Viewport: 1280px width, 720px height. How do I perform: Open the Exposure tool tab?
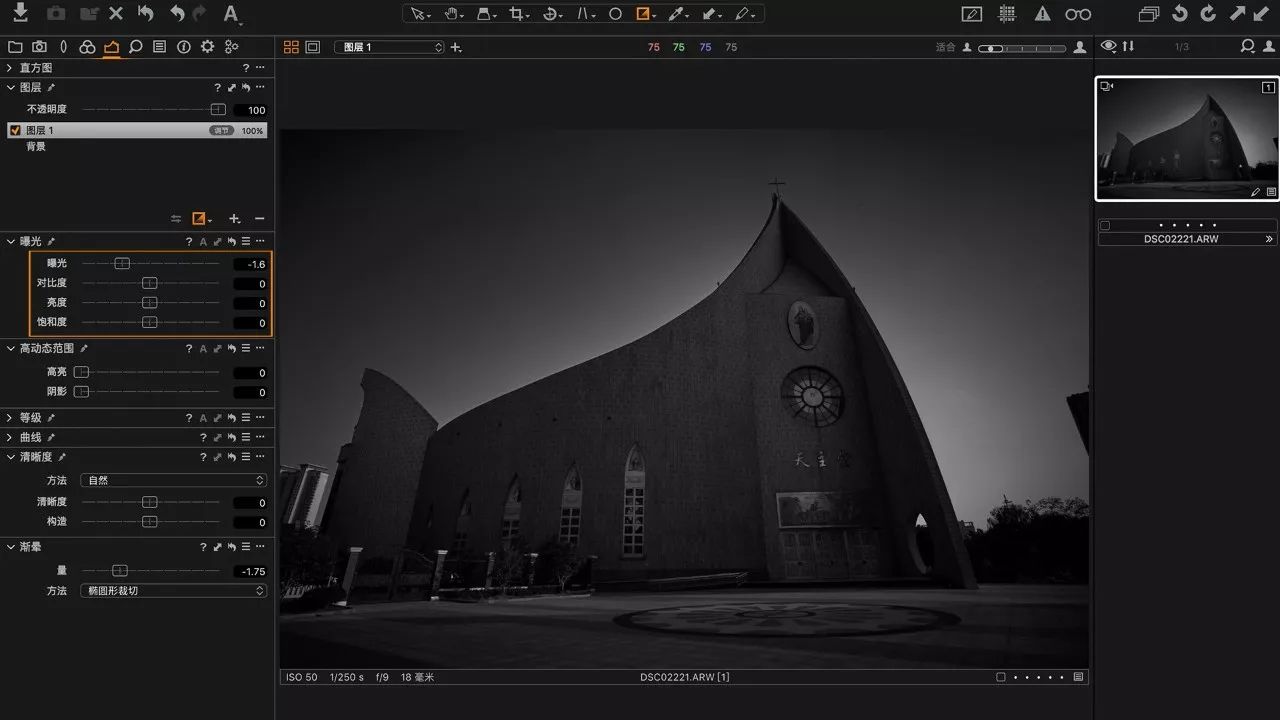coord(111,47)
